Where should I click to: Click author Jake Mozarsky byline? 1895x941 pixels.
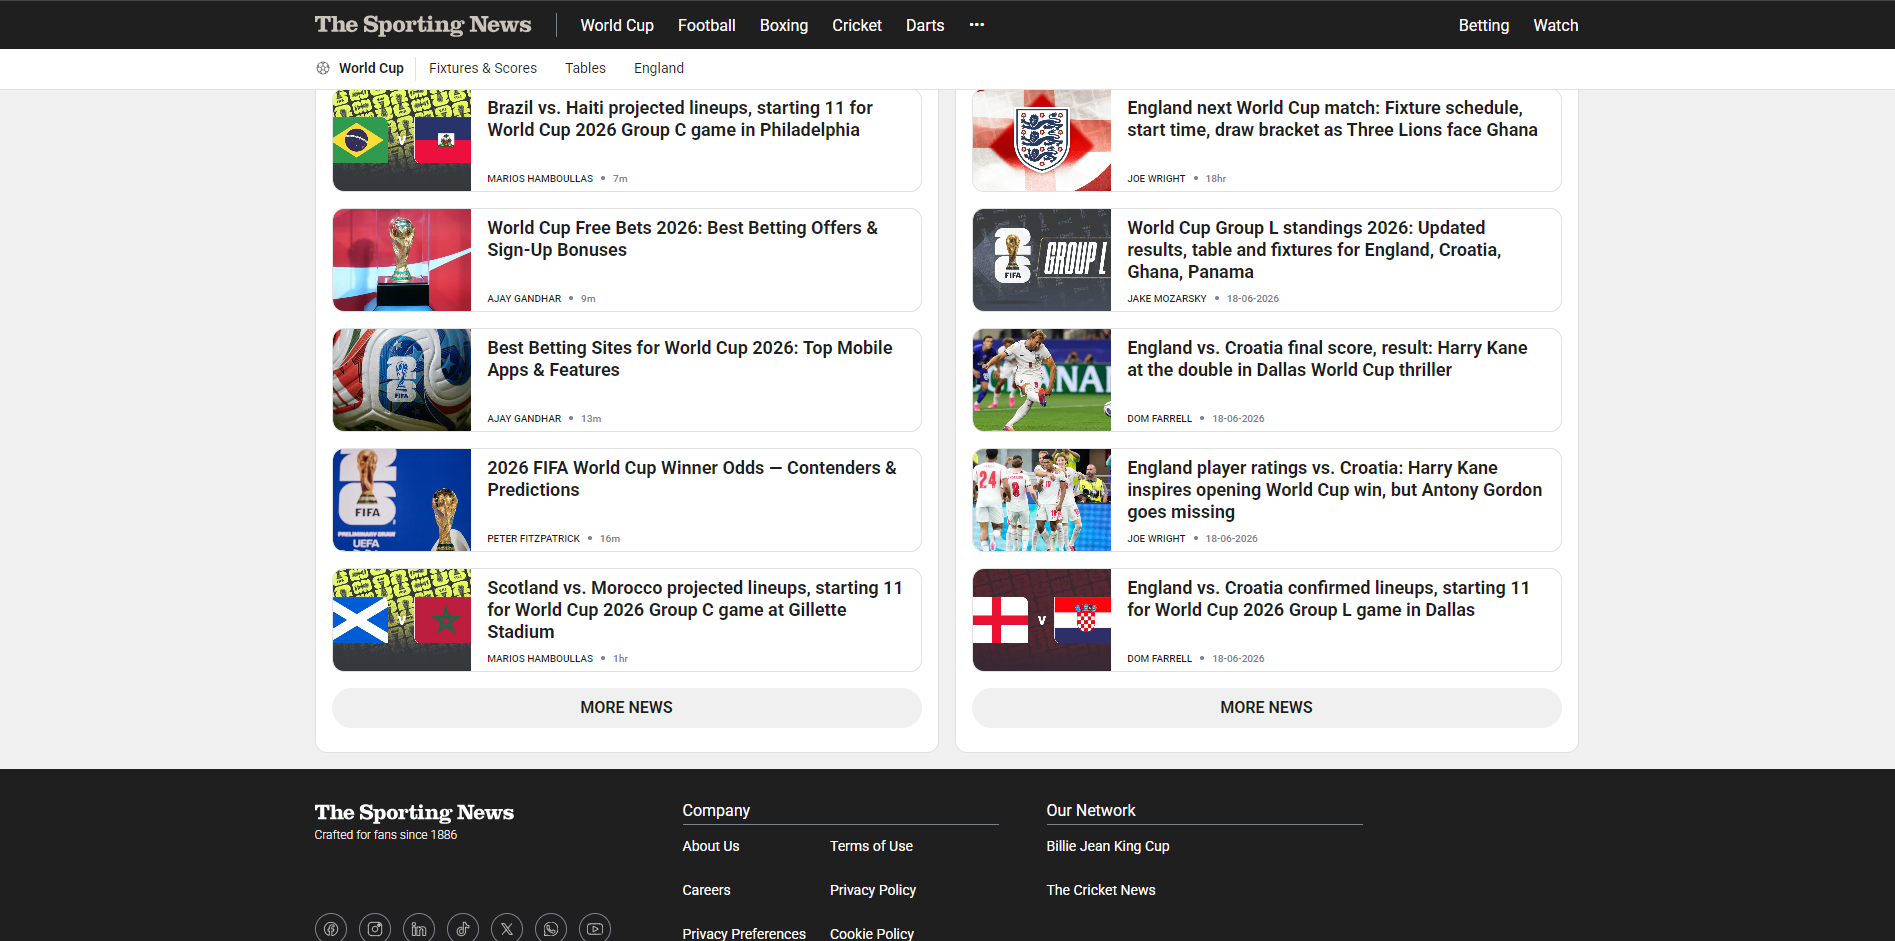(1167, 299)
